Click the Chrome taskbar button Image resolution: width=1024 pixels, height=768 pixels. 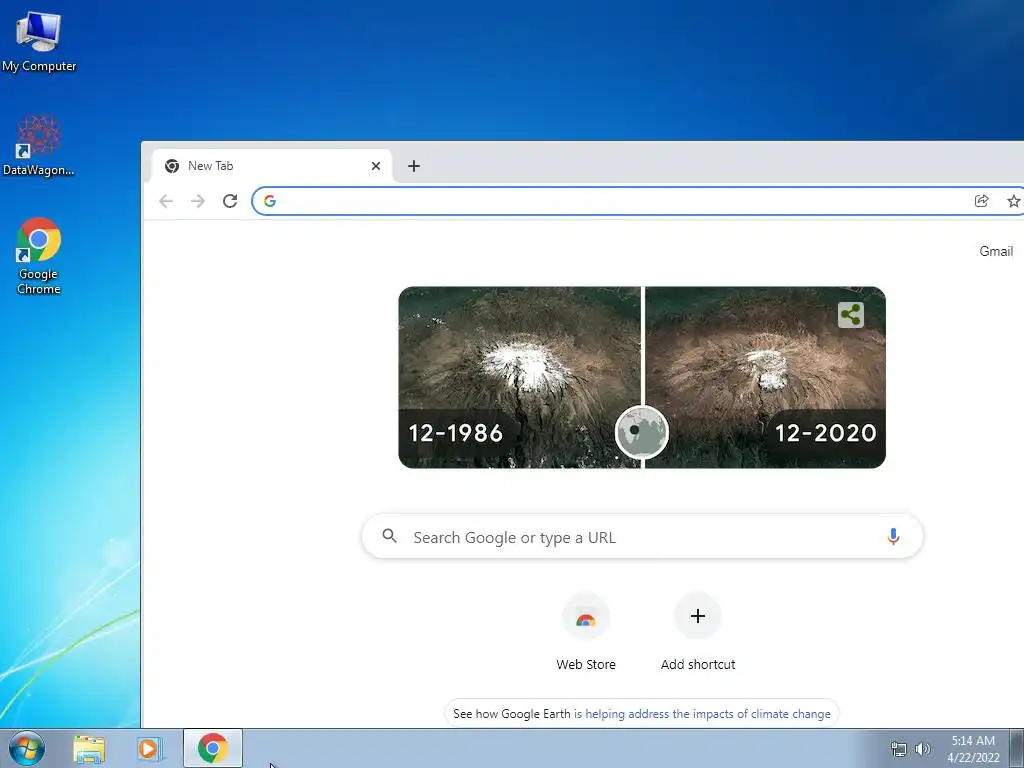[x=213, y=748]
